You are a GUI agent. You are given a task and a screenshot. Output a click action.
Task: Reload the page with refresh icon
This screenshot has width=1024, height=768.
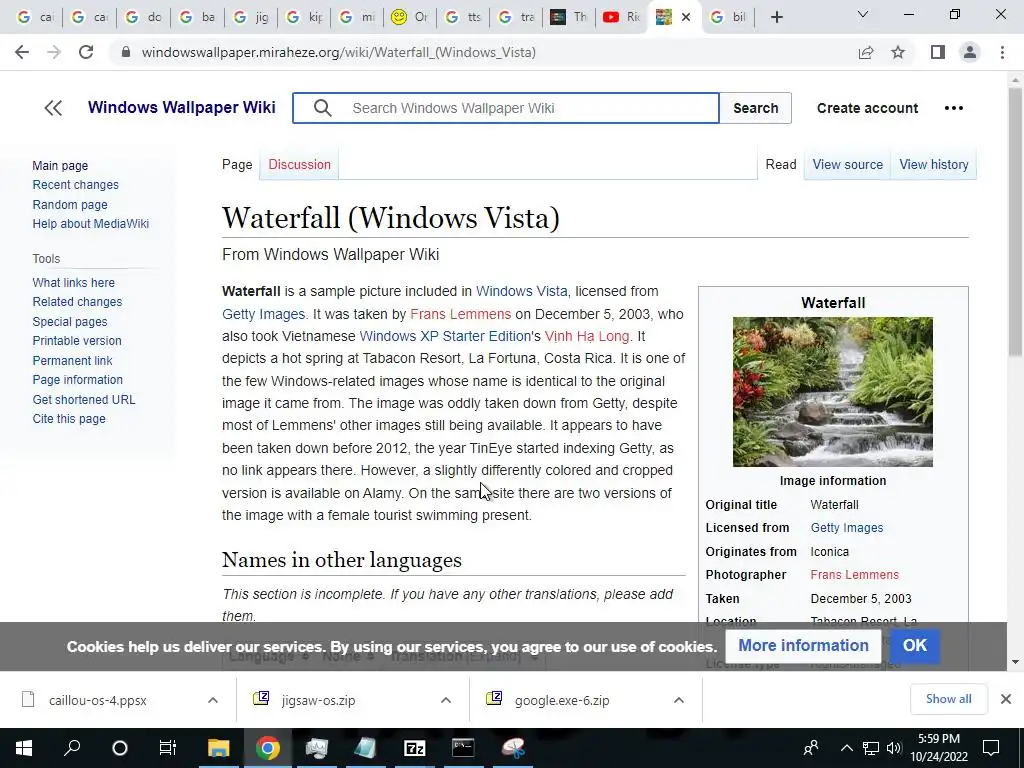86,52
